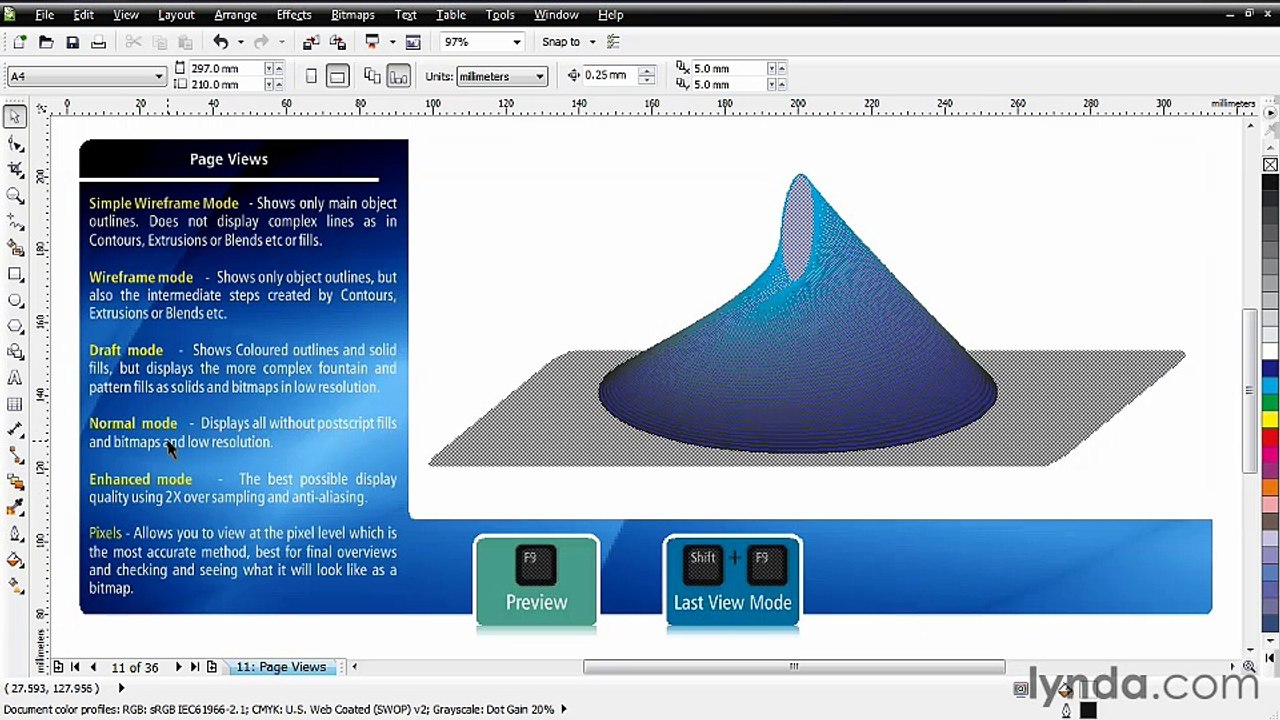Click the horizontal scrollbar thumb

(794, 667)
